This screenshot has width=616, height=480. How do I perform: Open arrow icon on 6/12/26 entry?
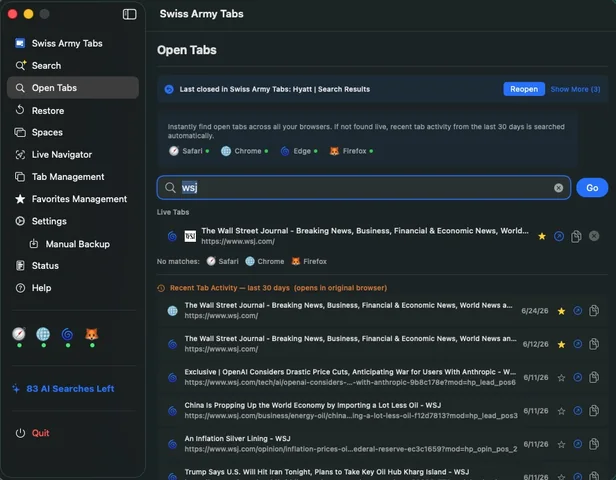point(578,344)
